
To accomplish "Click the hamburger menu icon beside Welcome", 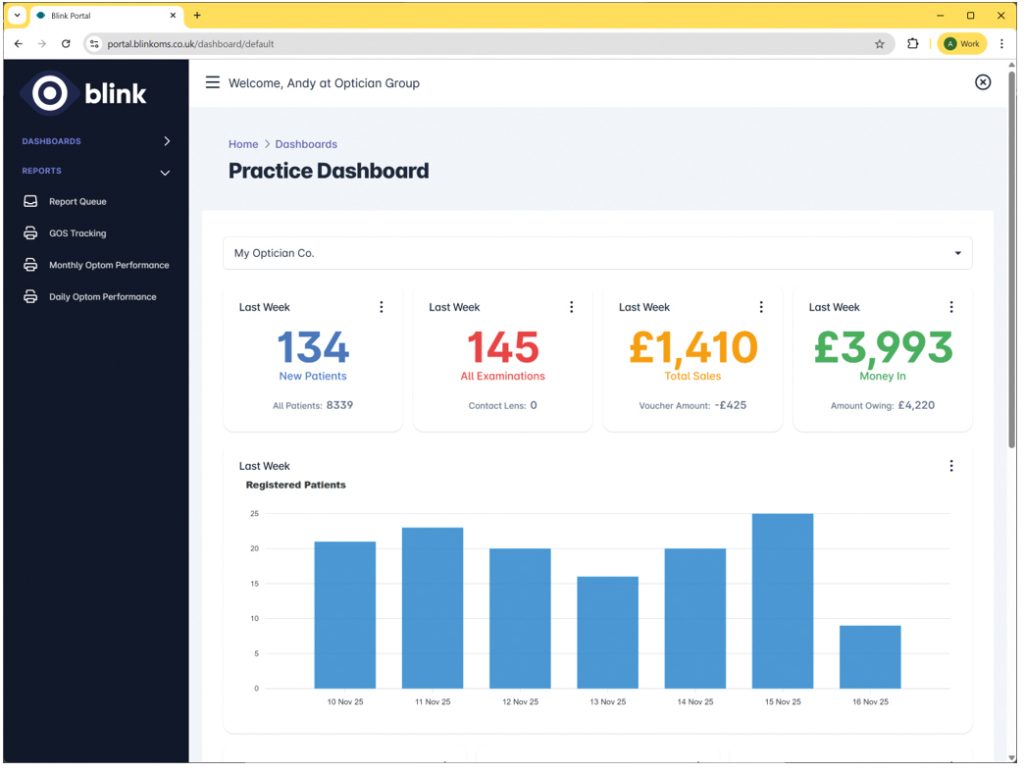I will [x=212, y=83].
